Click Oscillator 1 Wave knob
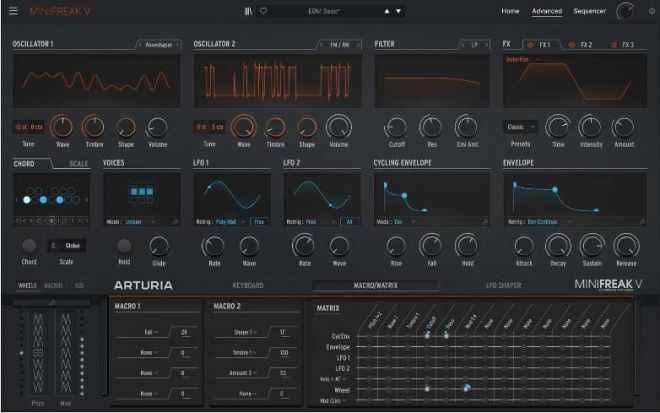This screenshot has height=413, width=660. click(x=62, y=126)
